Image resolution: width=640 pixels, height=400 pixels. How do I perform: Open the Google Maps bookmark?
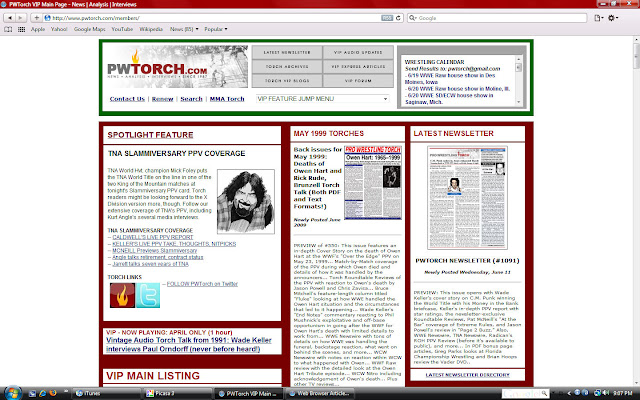pyautogui.click(x=89, y=29)
